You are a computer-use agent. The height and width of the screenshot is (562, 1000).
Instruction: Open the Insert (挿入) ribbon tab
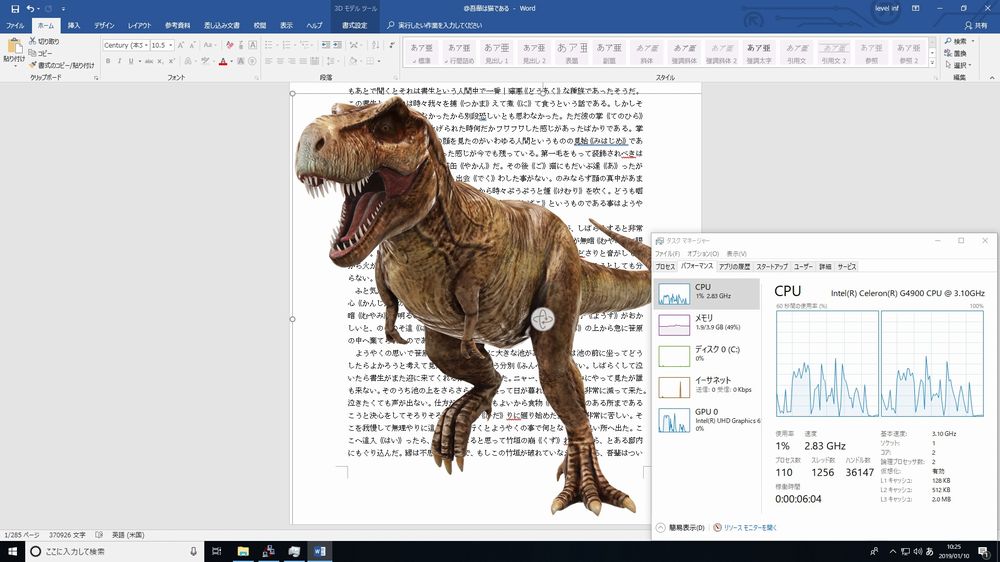[74, 25]
